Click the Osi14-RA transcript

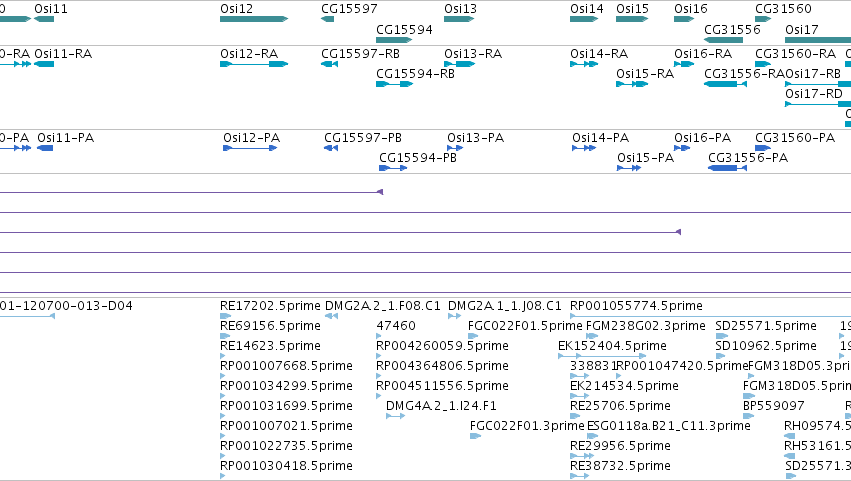[x=584, y=64]
